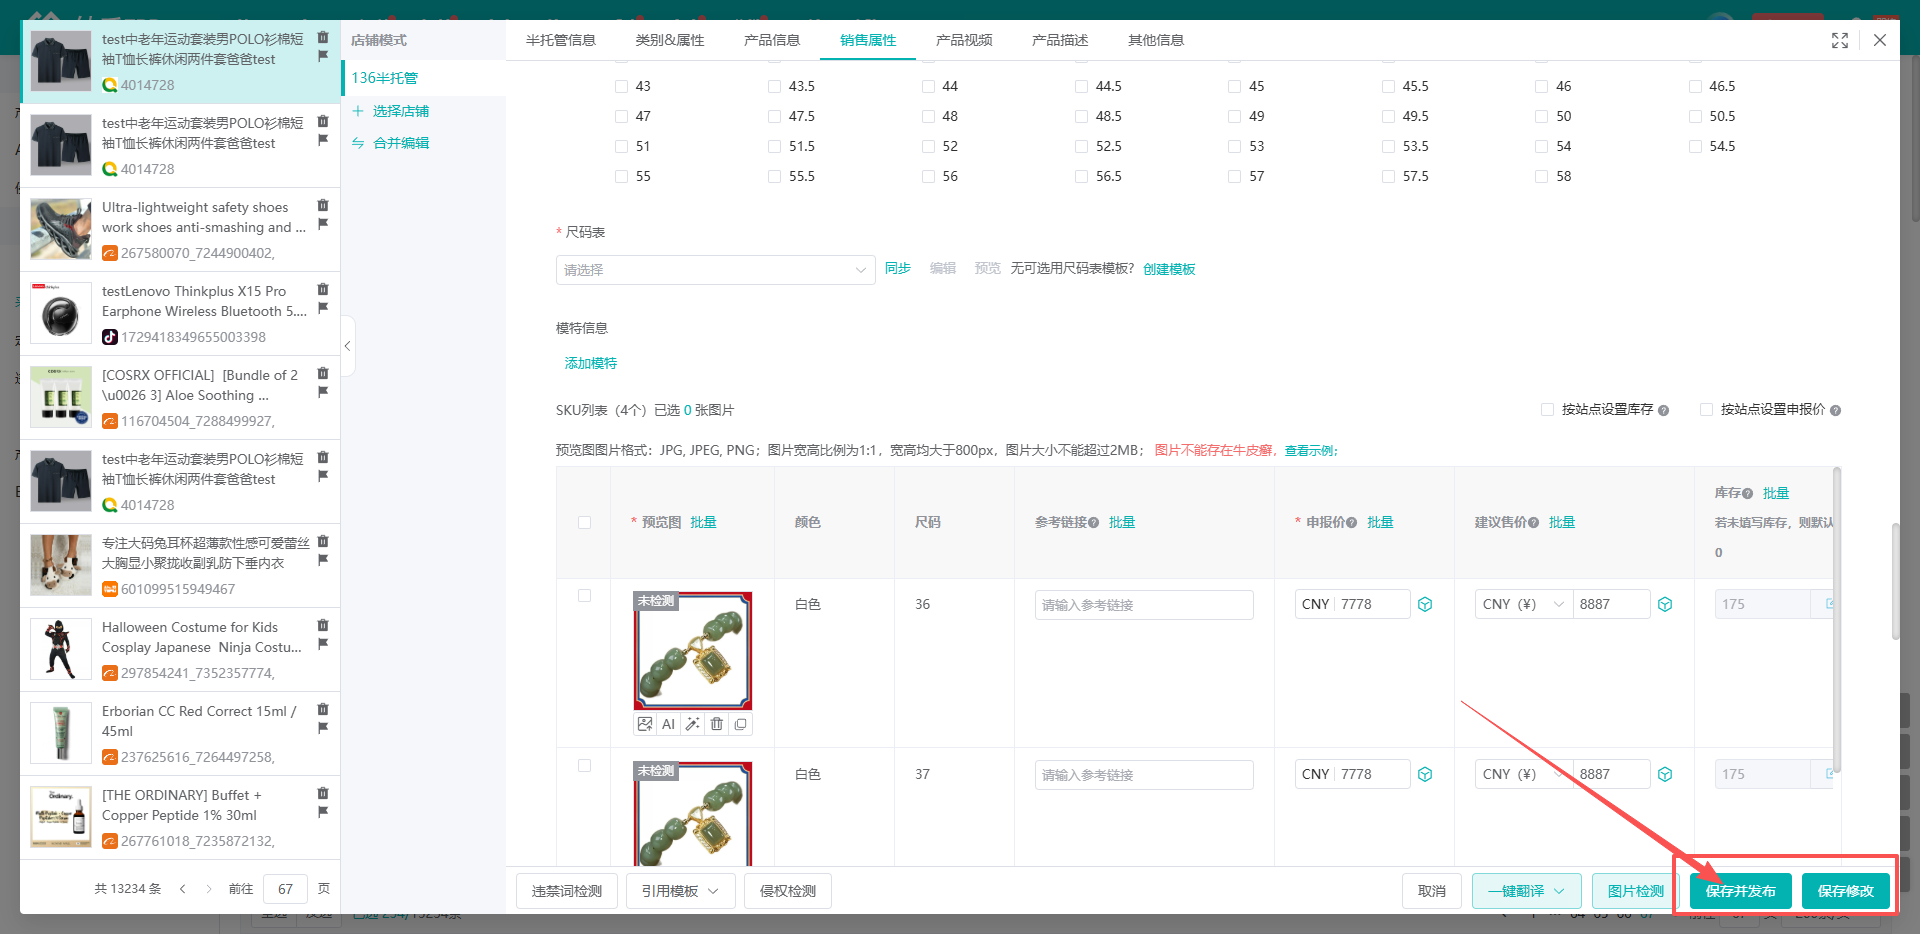The height and width of the screenshot is (934, 1920).
Task: Flag the Erborian CC Red Correct product
Action: (323, 728)
